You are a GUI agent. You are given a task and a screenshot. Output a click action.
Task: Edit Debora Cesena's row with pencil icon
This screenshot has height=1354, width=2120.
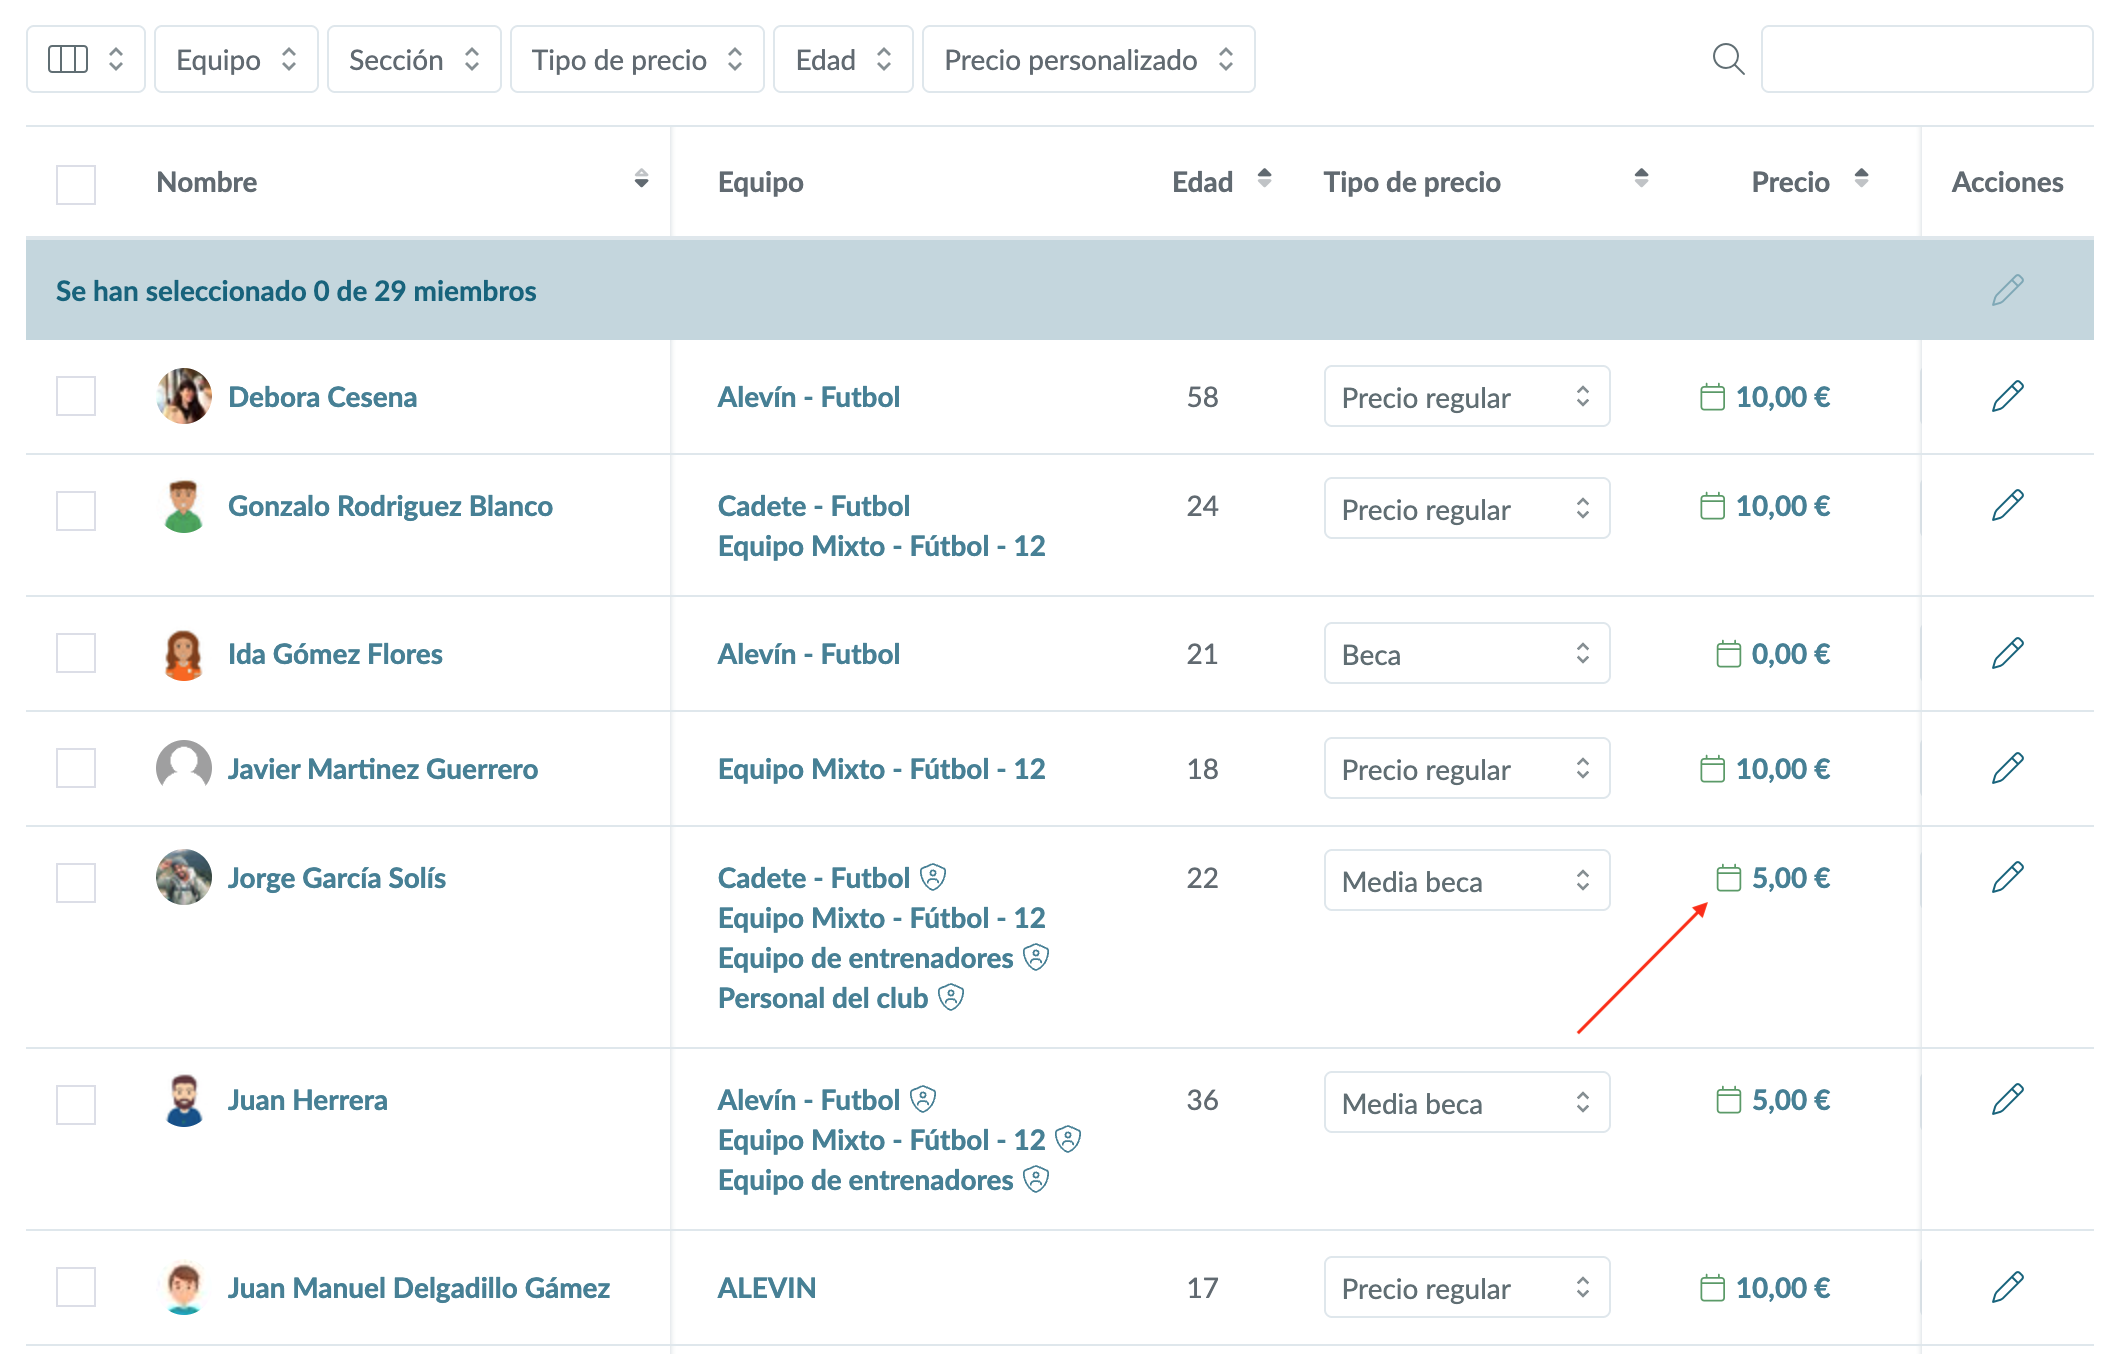click(2006, 397)
